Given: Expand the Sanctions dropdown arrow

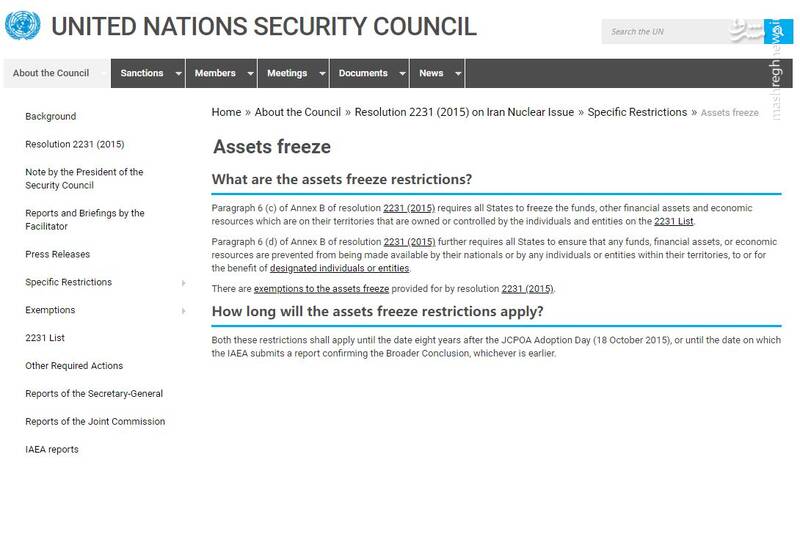Looking at the screenshot, I should tap(178, 73).
